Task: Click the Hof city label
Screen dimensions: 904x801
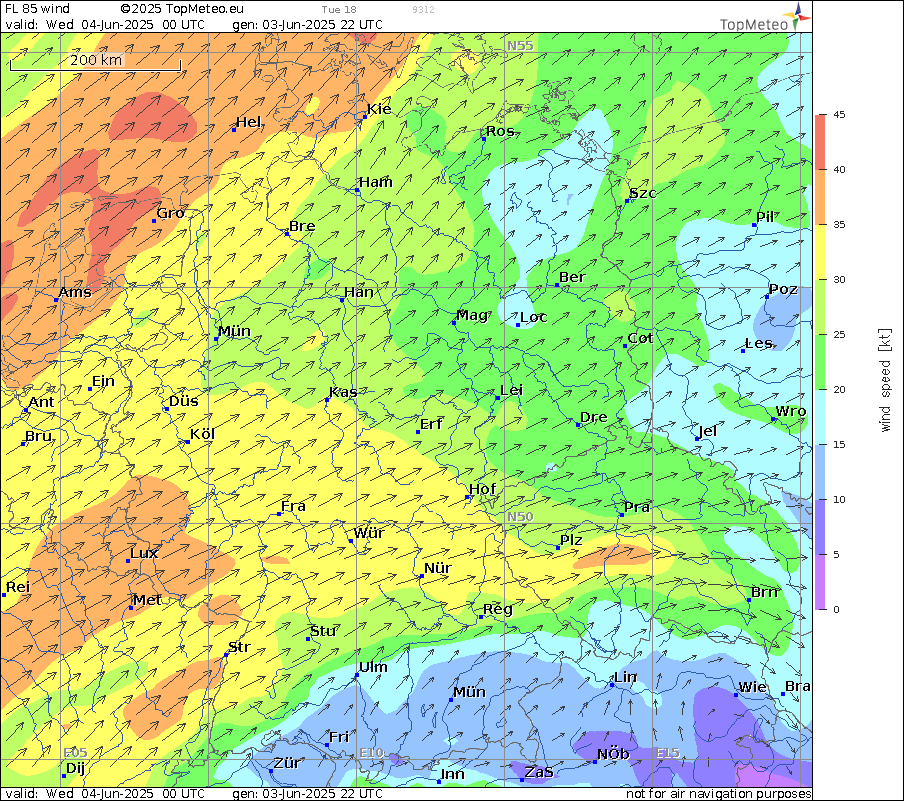Action: tap(483, 489)
